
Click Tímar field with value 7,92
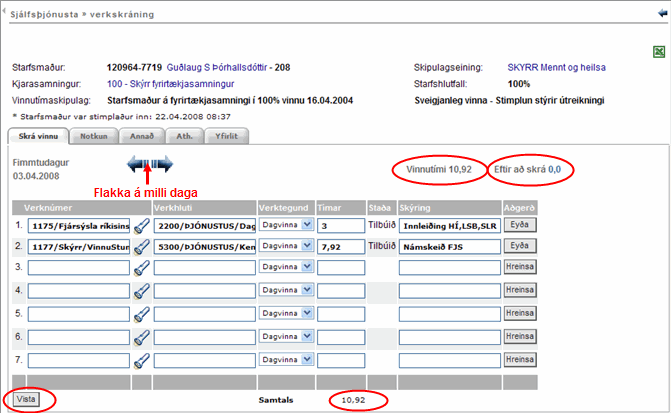point(341,247)
